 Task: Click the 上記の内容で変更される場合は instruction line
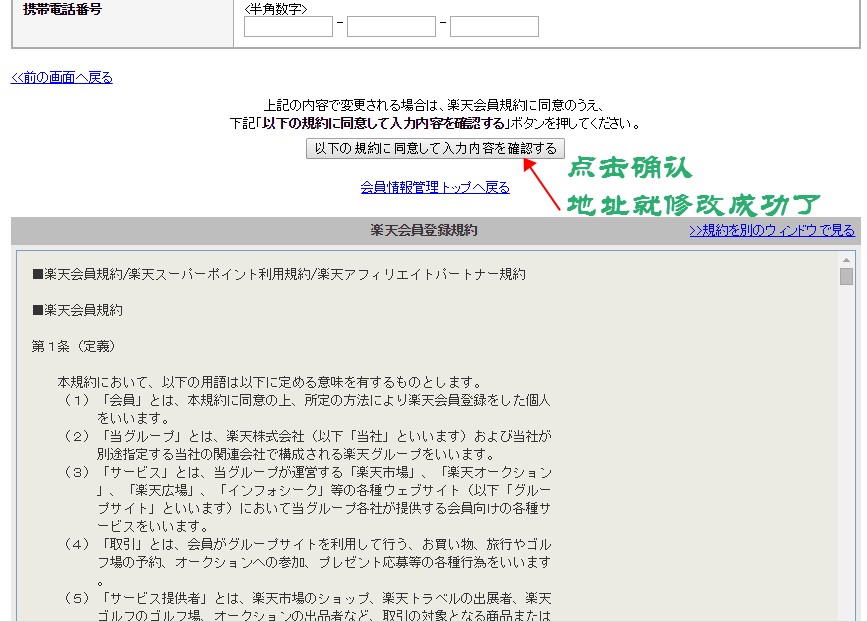[x=434, y=105]
